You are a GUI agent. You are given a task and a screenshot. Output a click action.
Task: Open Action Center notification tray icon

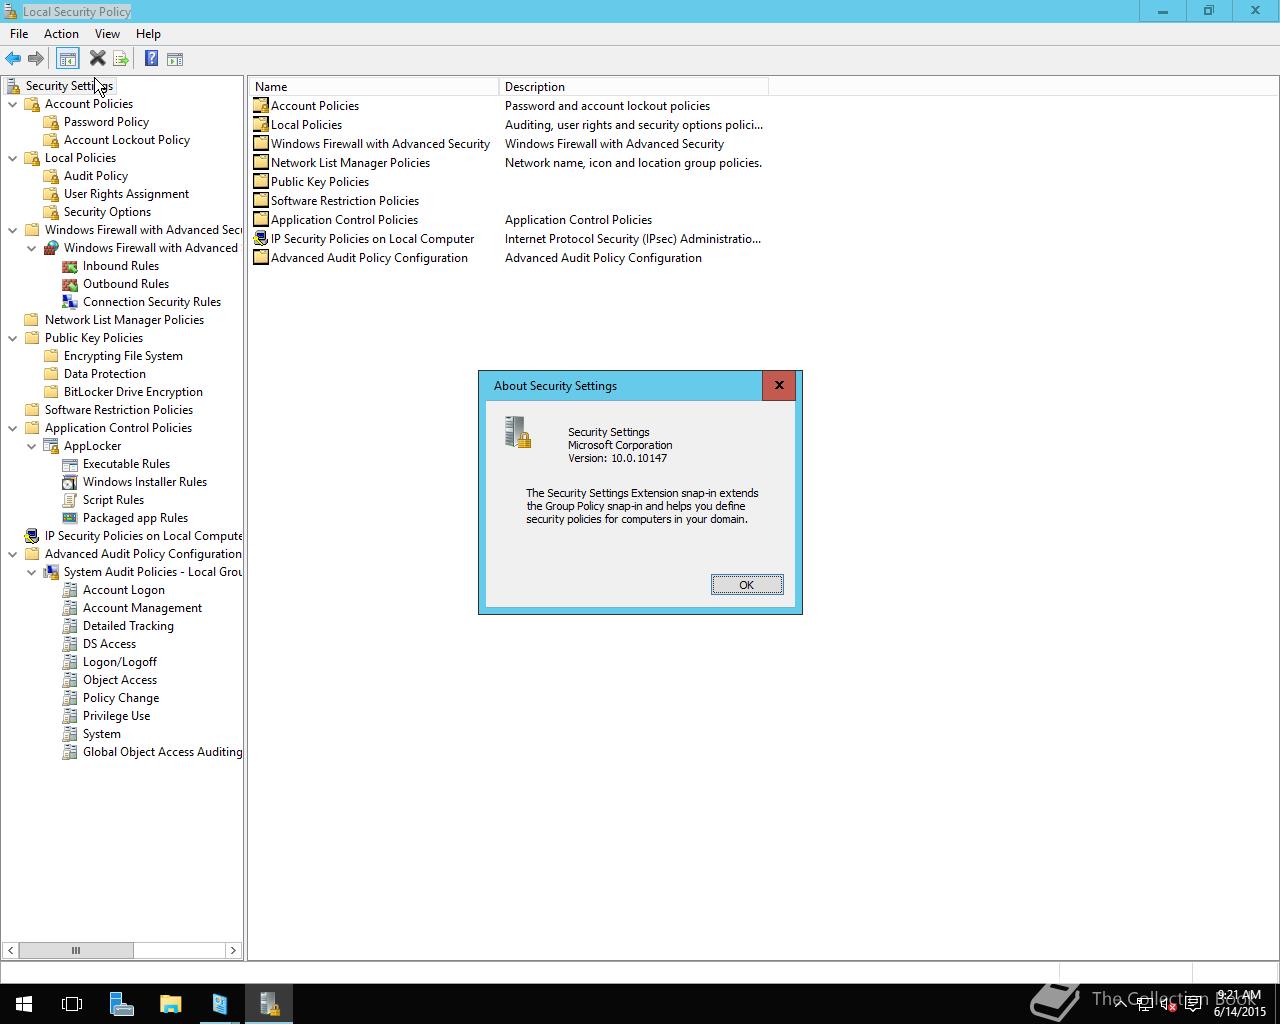click(x=1193, y=1004)
